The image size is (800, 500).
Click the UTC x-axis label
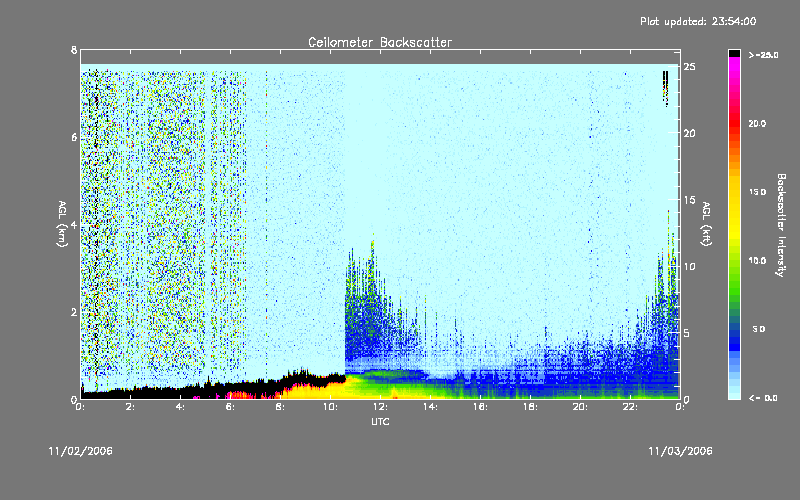tap(380, 421)
